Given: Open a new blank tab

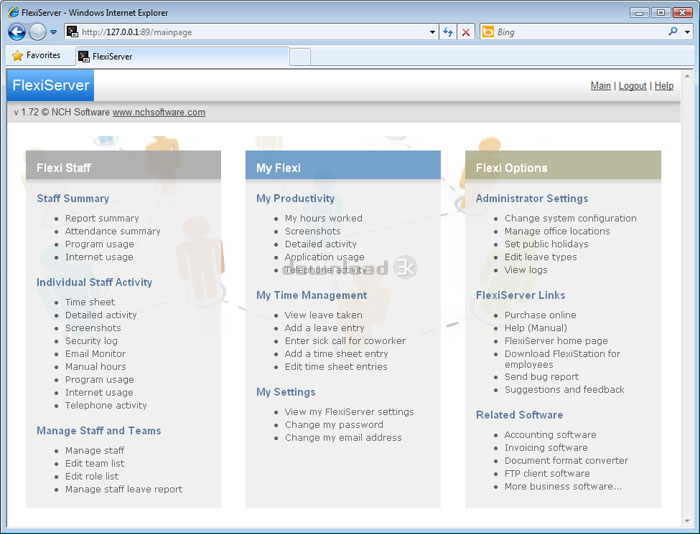Looking at the screenshot, I should pyautogui.click(x=300, y=56).
